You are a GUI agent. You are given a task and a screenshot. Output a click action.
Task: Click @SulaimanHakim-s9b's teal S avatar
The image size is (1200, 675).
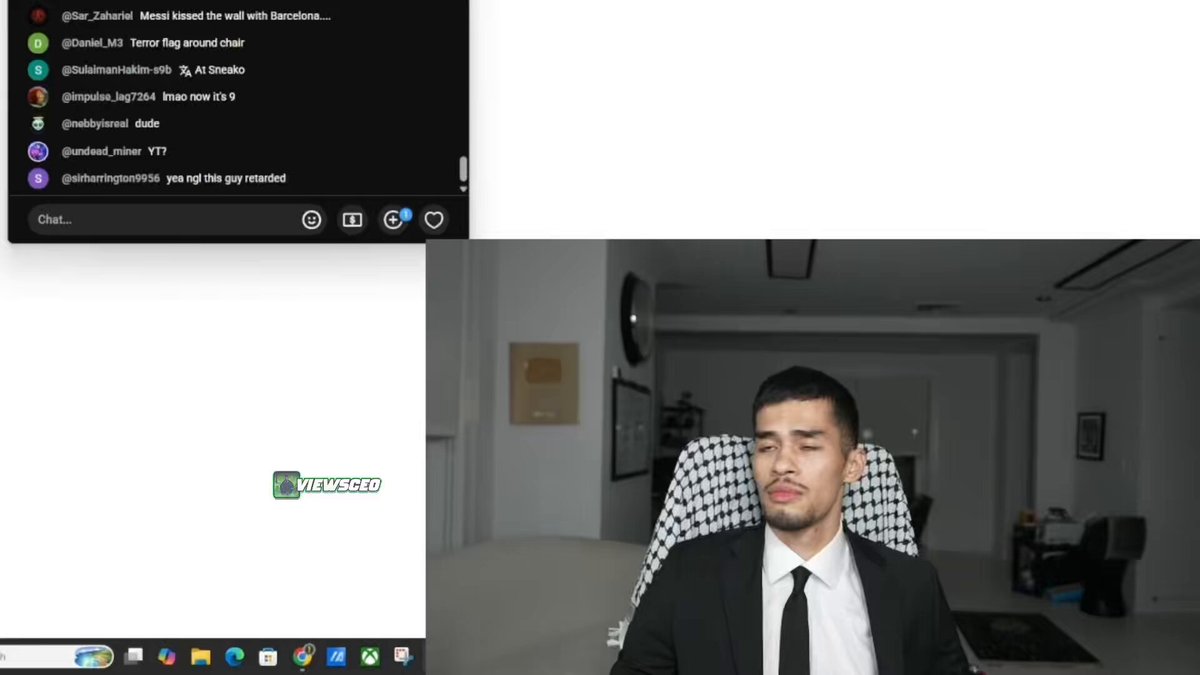pyautogui.click(x=38, y=70)
